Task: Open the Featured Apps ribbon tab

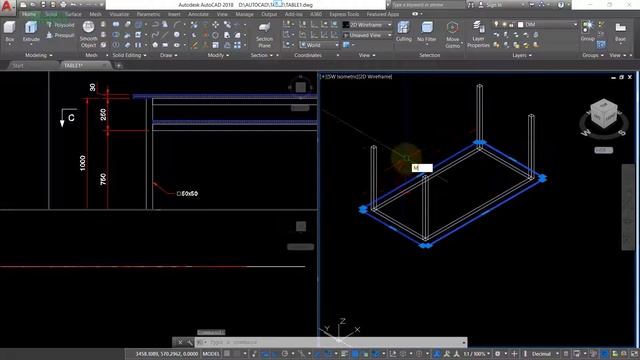Action: pyautogui.click(x=382, y=14)
